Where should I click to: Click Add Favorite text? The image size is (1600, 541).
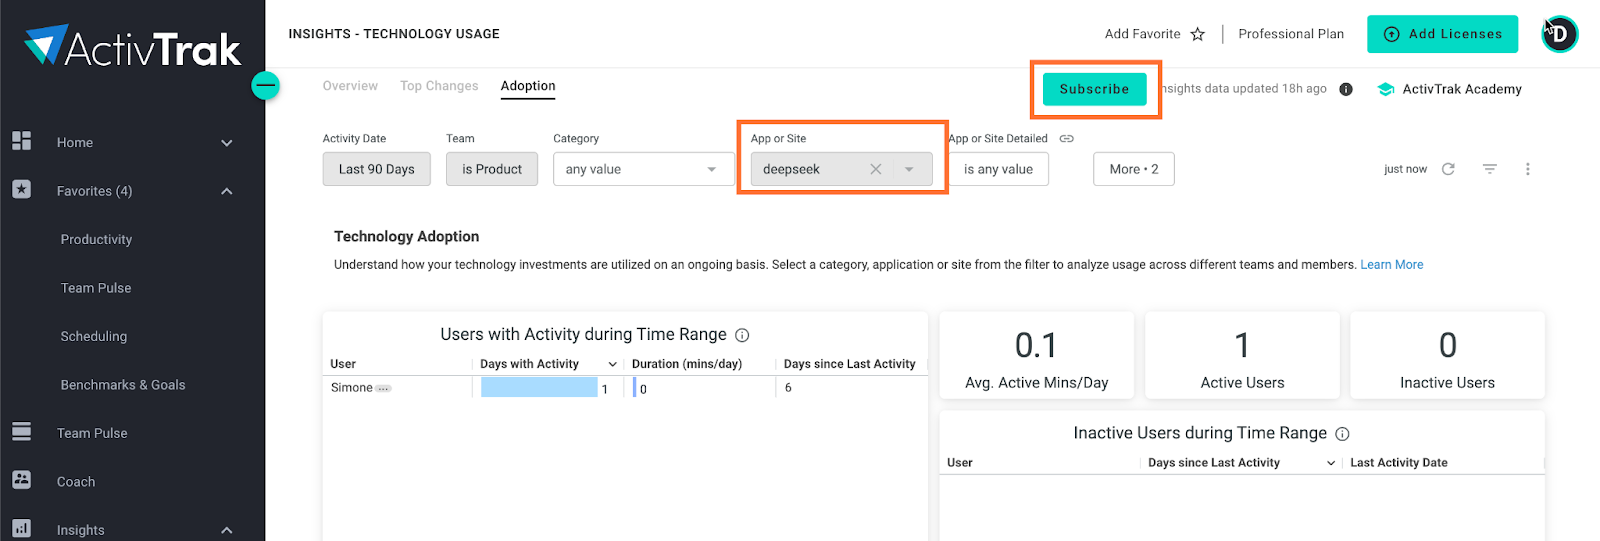coord(1142,34)
